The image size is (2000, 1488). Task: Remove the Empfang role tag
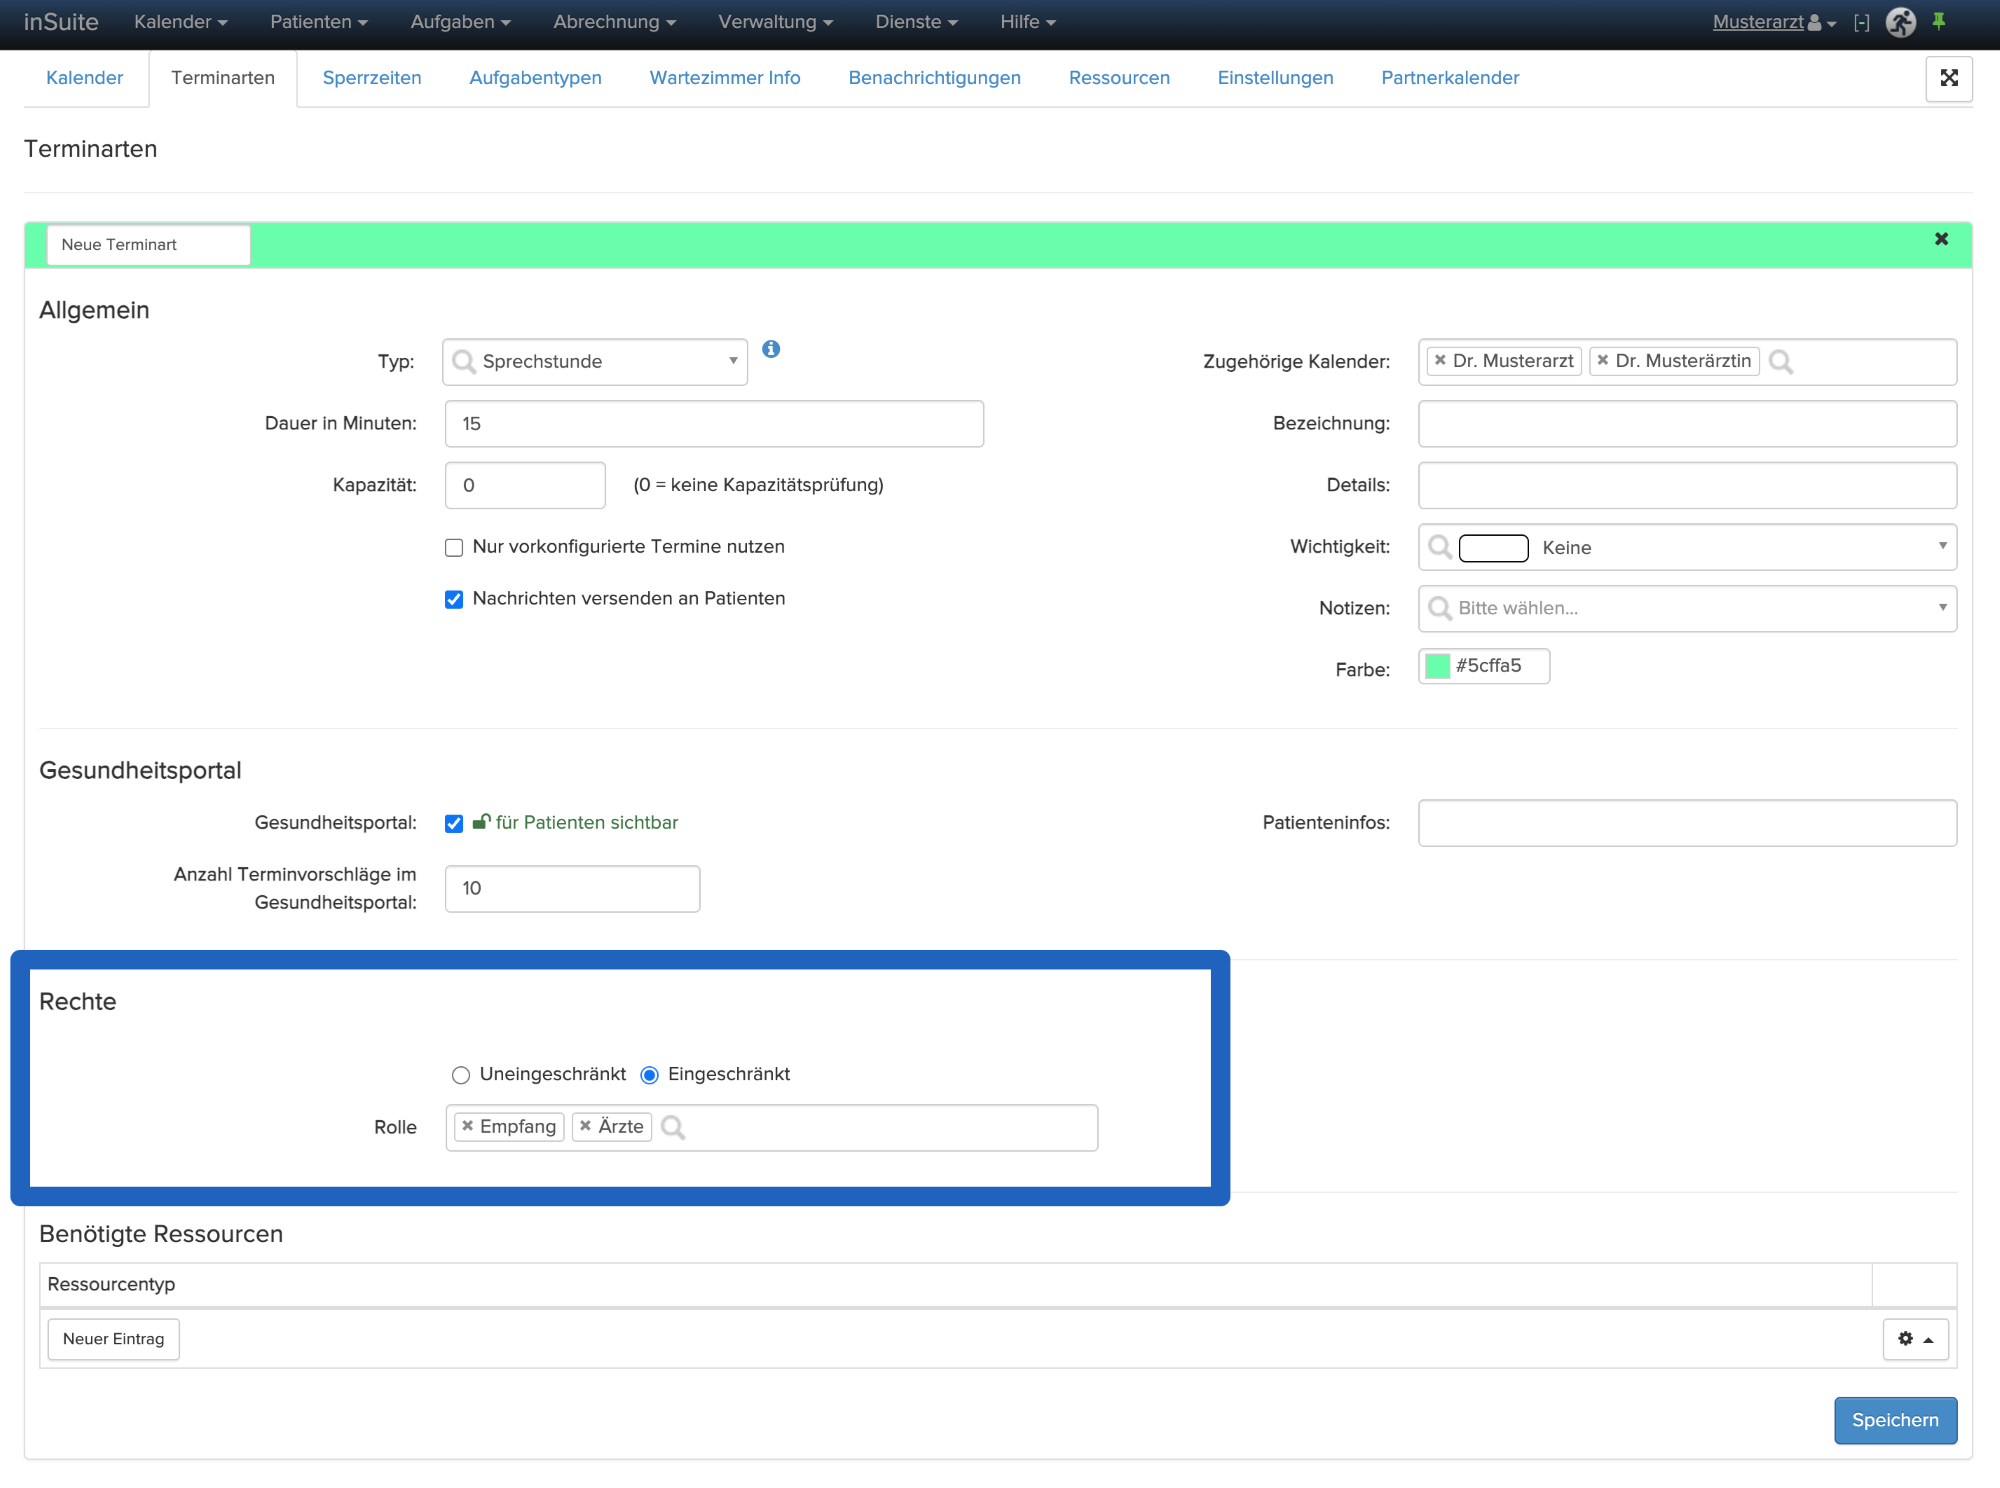[467, 1126]
